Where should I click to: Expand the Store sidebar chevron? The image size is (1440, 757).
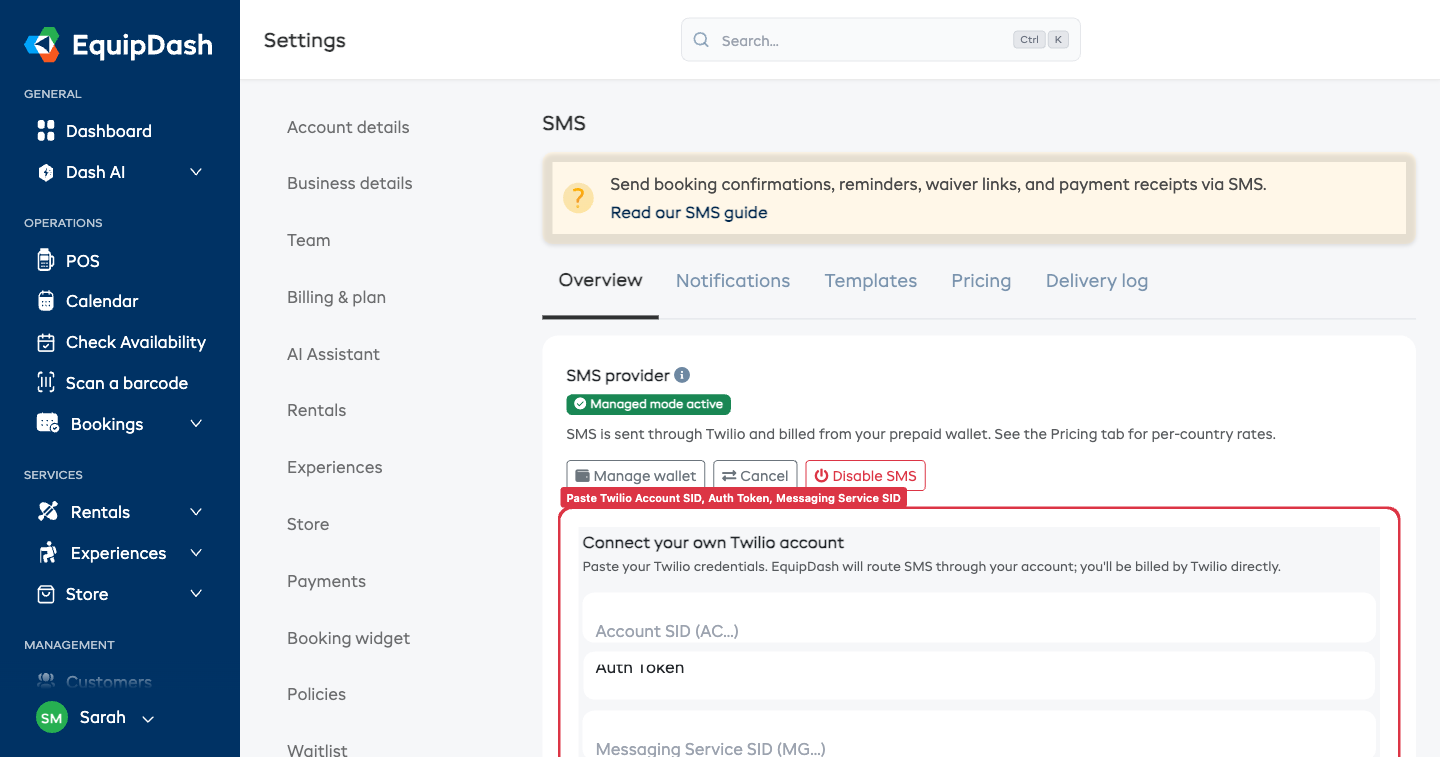196,594
